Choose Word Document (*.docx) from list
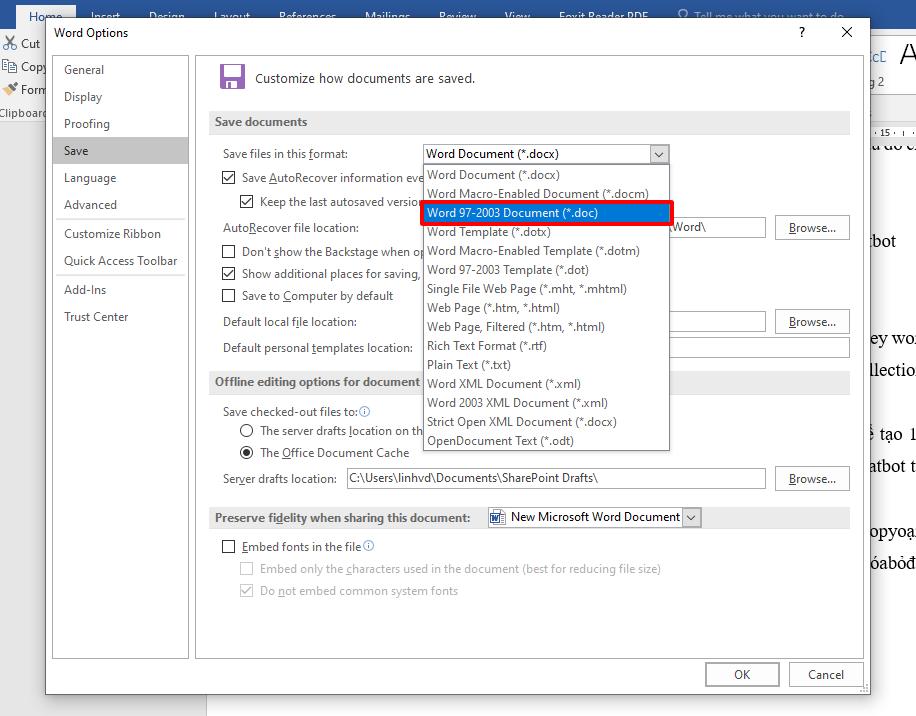This screenshot has width=916, height=716. 546,175
